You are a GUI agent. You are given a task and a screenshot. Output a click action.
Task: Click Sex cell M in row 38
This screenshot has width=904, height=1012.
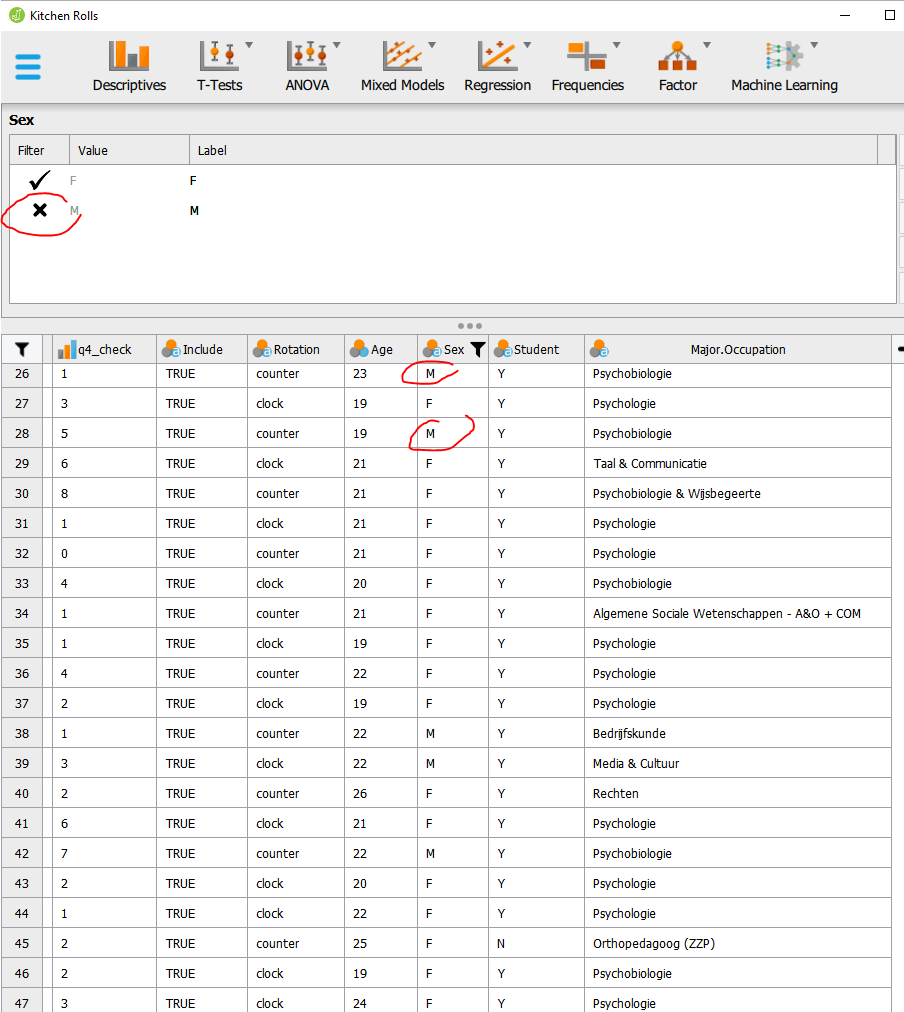tap(453, 733)
